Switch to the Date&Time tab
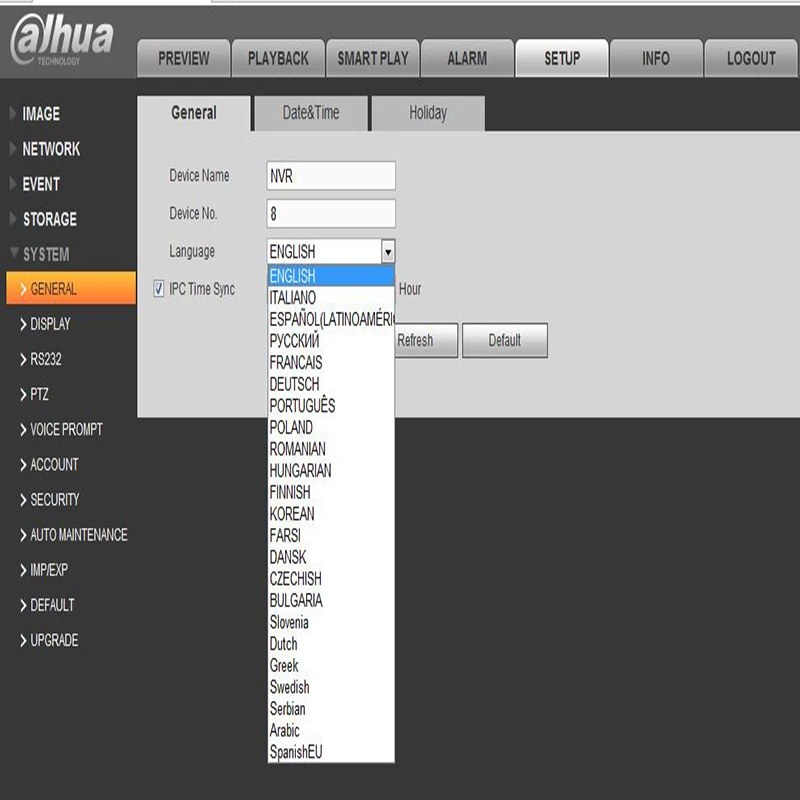 click(x=311, y=113)
